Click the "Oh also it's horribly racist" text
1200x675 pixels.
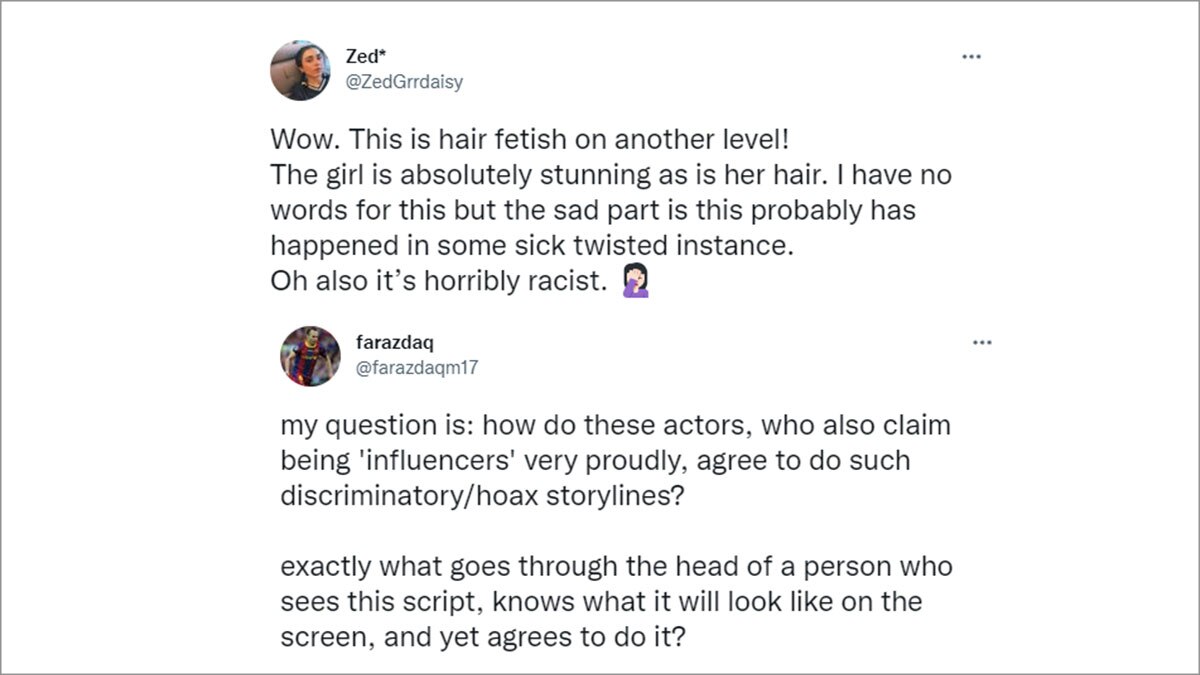click(439, 282)
